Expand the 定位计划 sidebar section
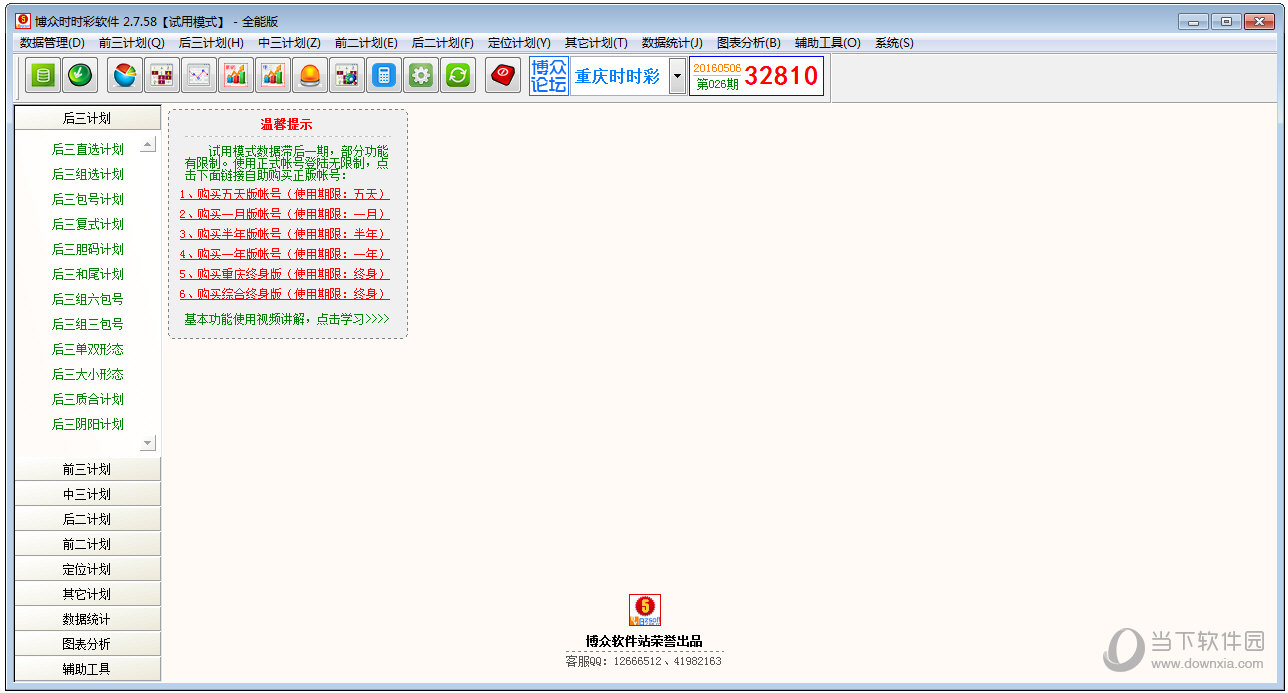Viewport: 1288px width, 693px height. (87, 569)
